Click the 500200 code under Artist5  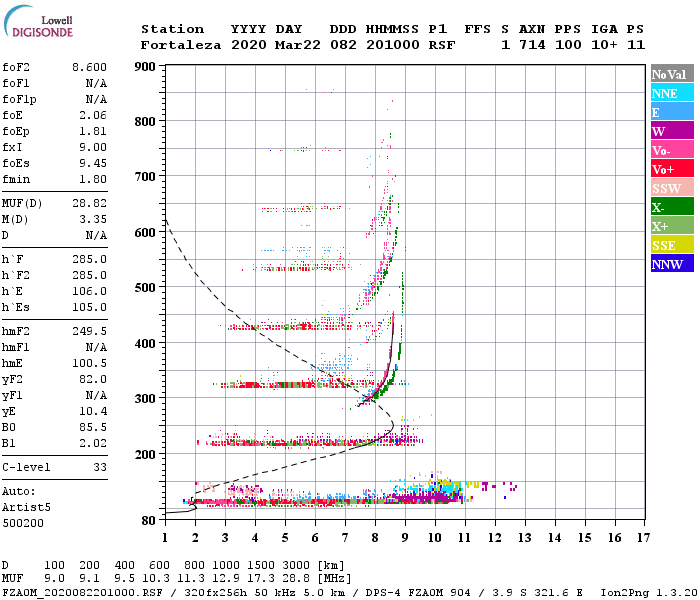pos(23,523)
